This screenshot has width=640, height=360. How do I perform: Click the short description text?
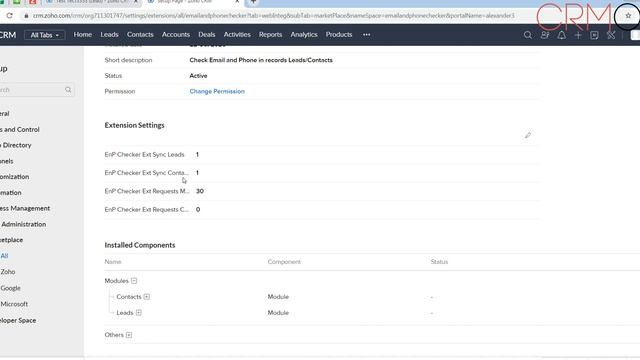coord(261,60)
